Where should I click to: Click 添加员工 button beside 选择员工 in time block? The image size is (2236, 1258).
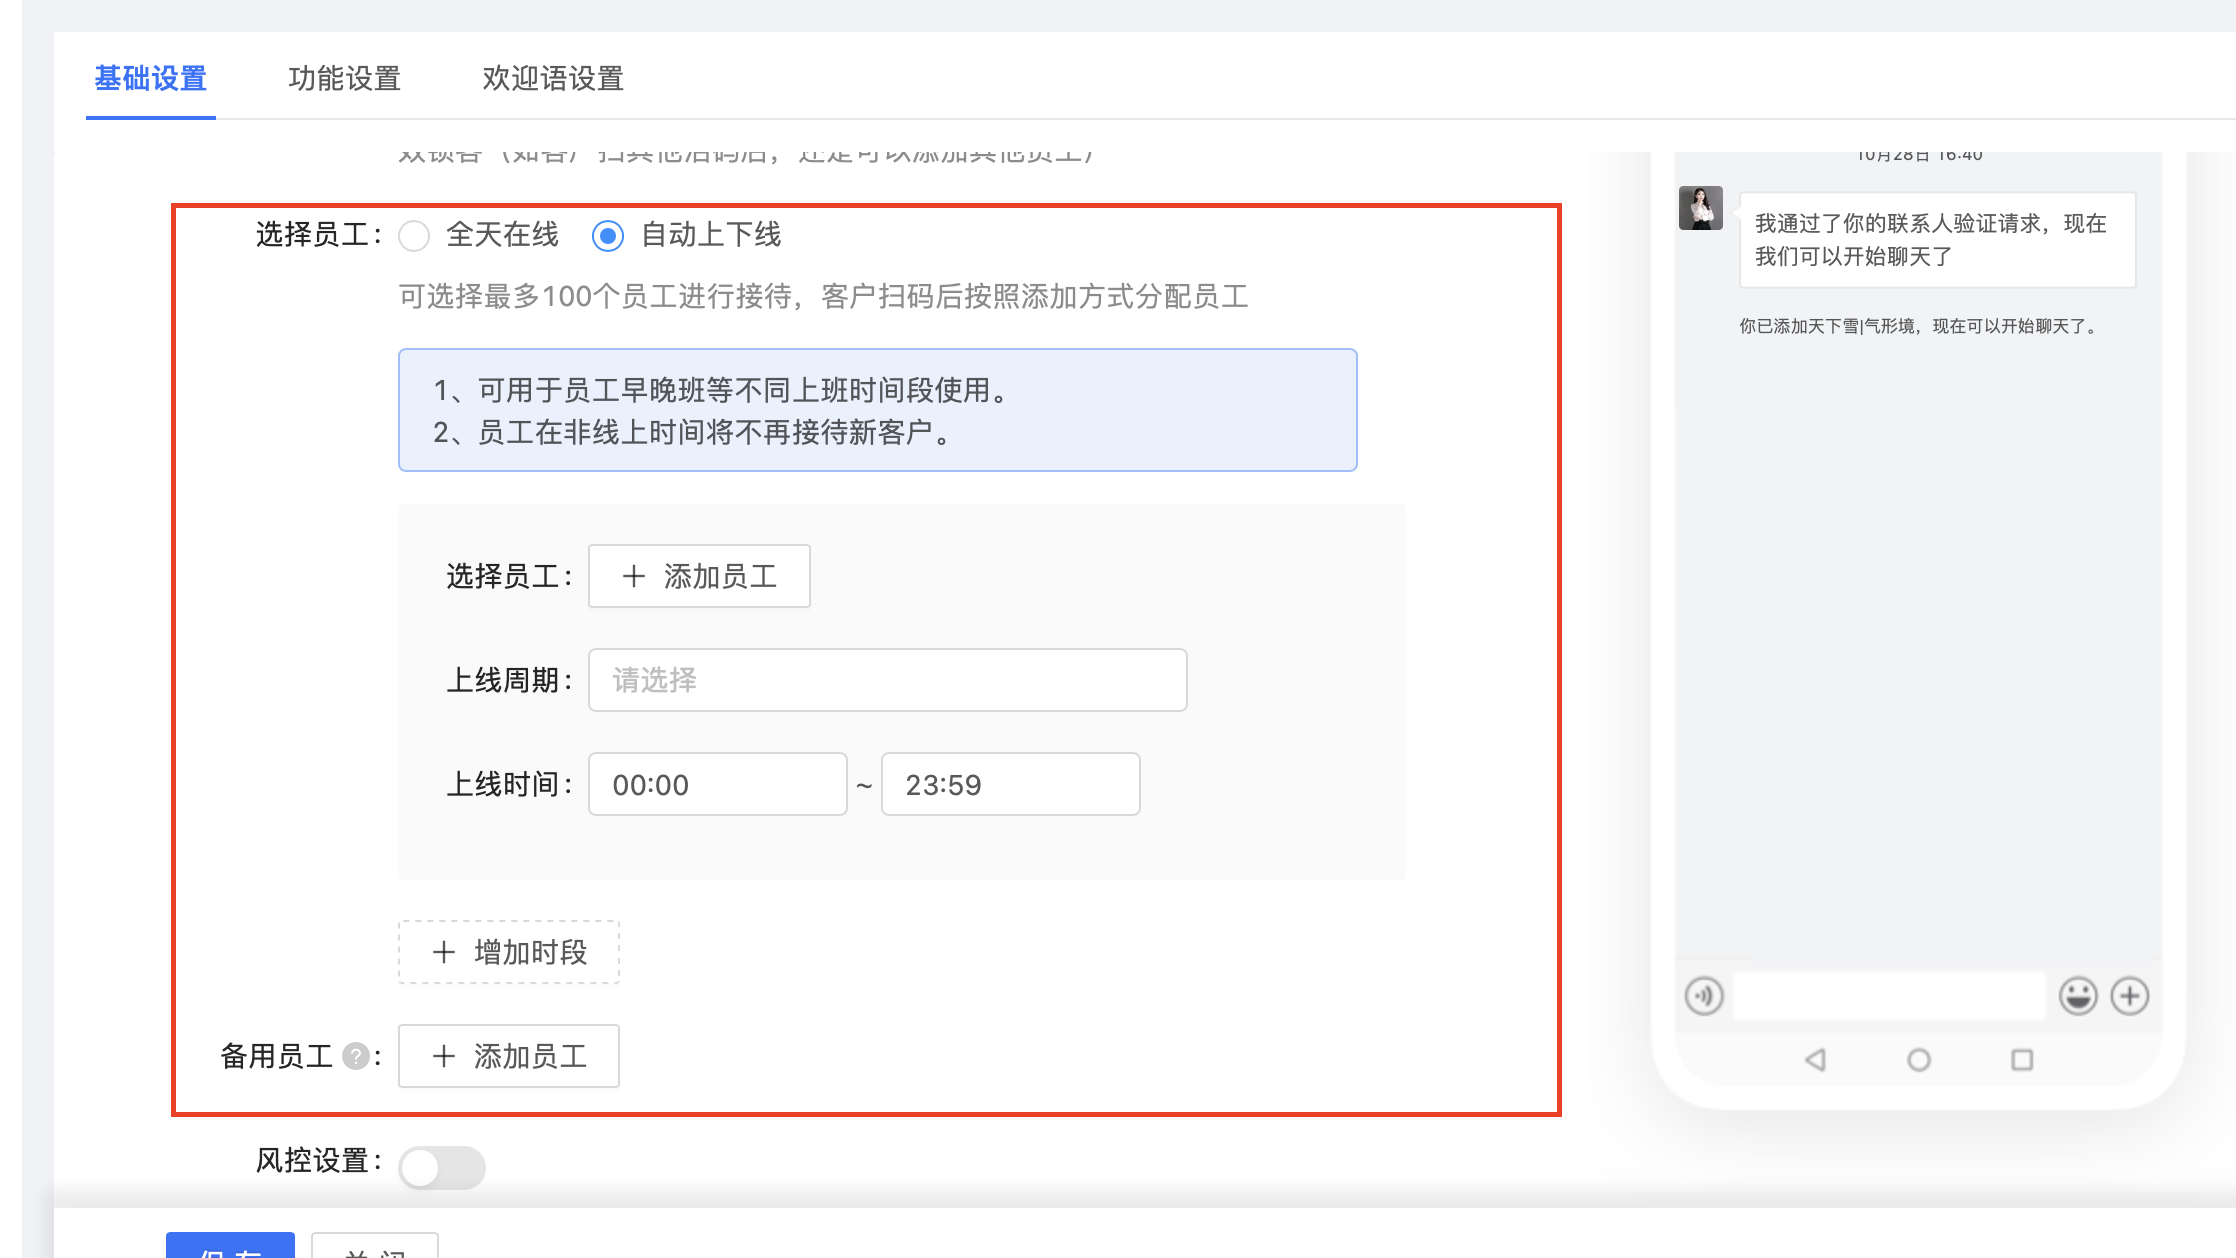pyautogui.click(x=699, y=576)
